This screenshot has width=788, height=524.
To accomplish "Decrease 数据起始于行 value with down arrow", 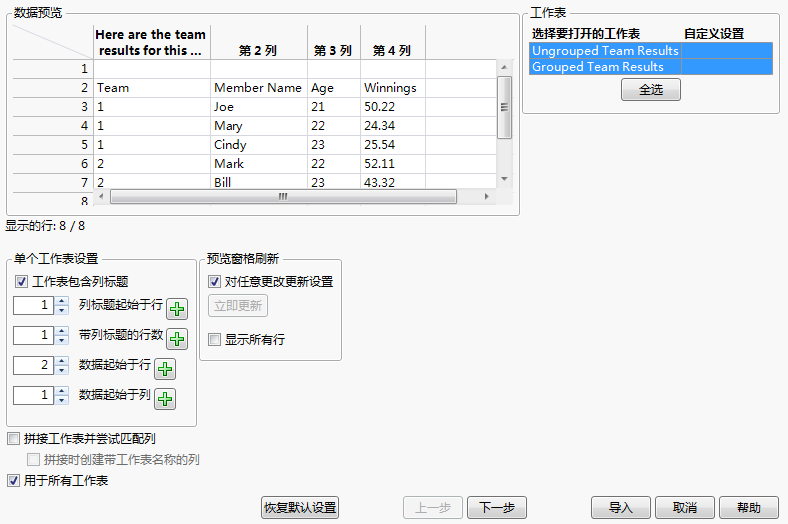I will (62, 370).
